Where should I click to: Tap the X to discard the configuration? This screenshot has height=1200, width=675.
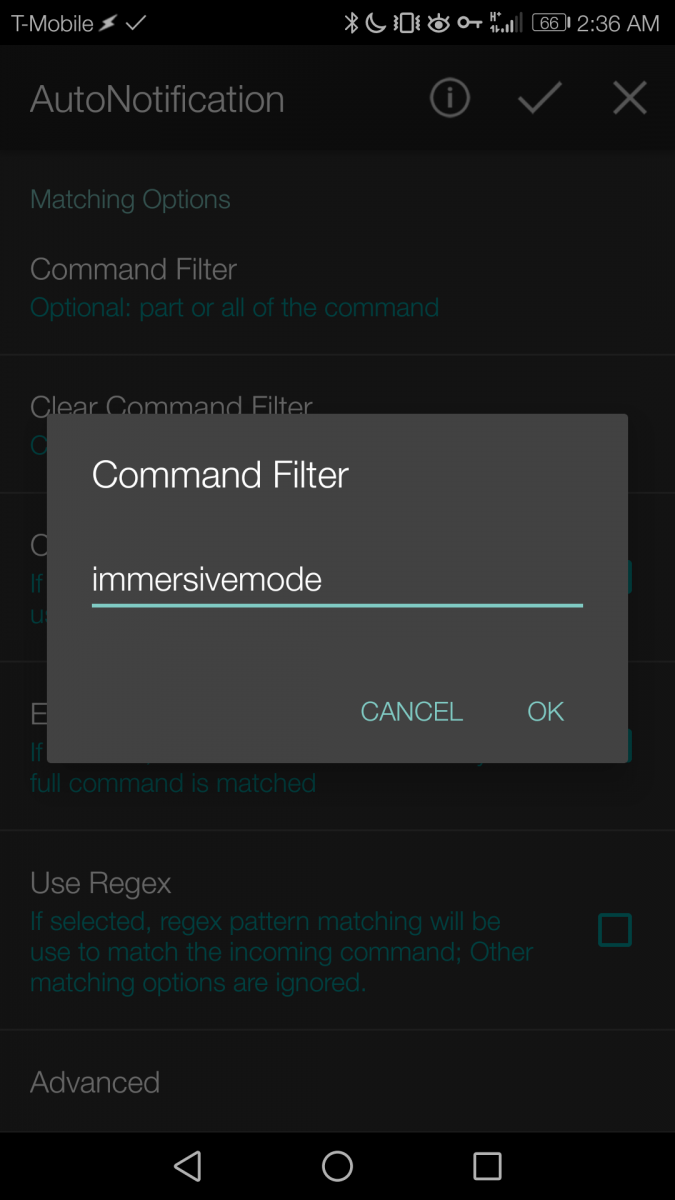629,98
